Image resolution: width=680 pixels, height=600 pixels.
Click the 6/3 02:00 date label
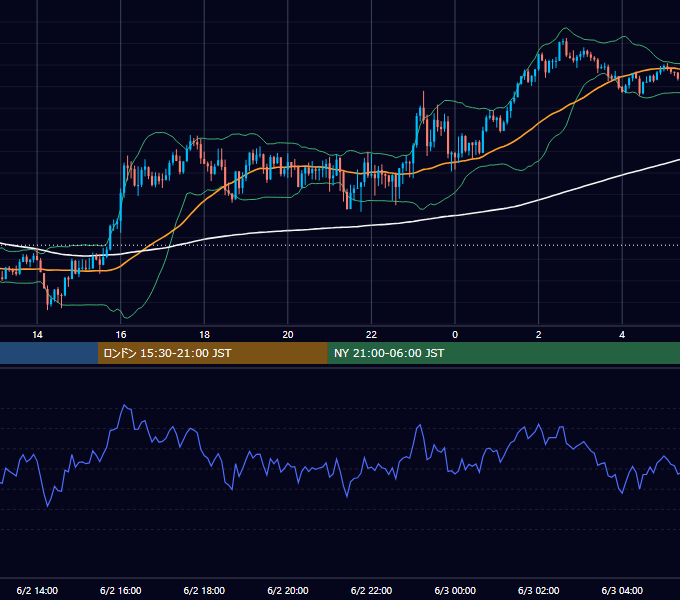[539, 590]
